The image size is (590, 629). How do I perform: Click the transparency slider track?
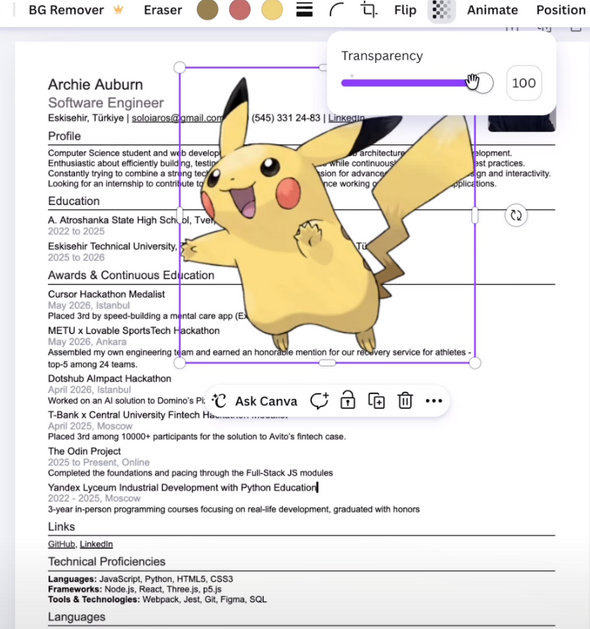417,83
